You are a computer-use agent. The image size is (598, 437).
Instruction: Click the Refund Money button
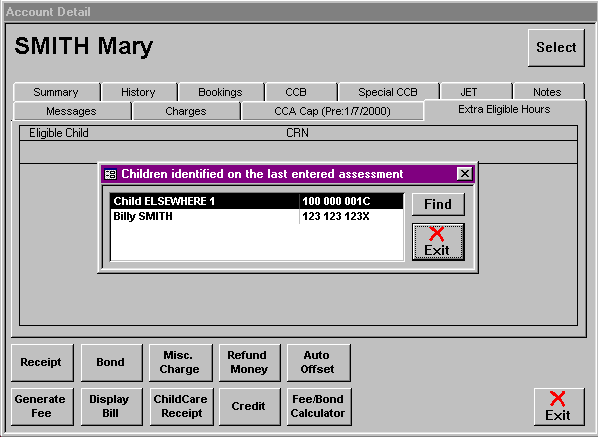(x=249, y=362)
